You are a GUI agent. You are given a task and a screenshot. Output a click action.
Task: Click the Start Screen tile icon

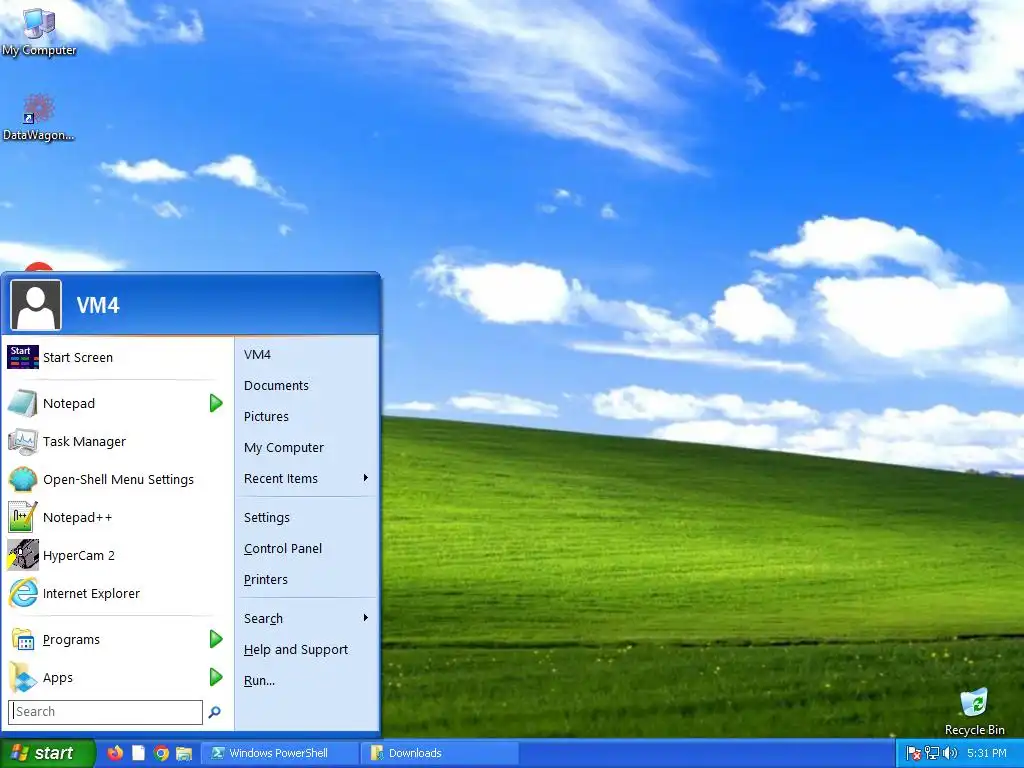(x=23, y=357)
